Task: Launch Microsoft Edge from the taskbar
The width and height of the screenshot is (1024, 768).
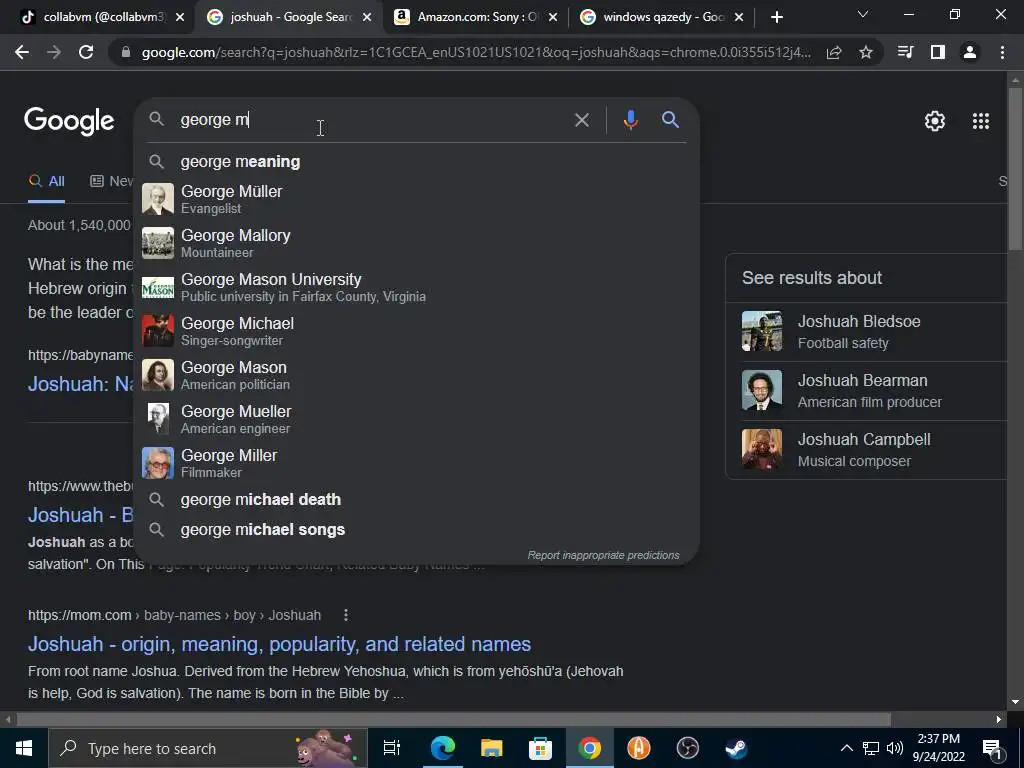Action: coord(442,748)
